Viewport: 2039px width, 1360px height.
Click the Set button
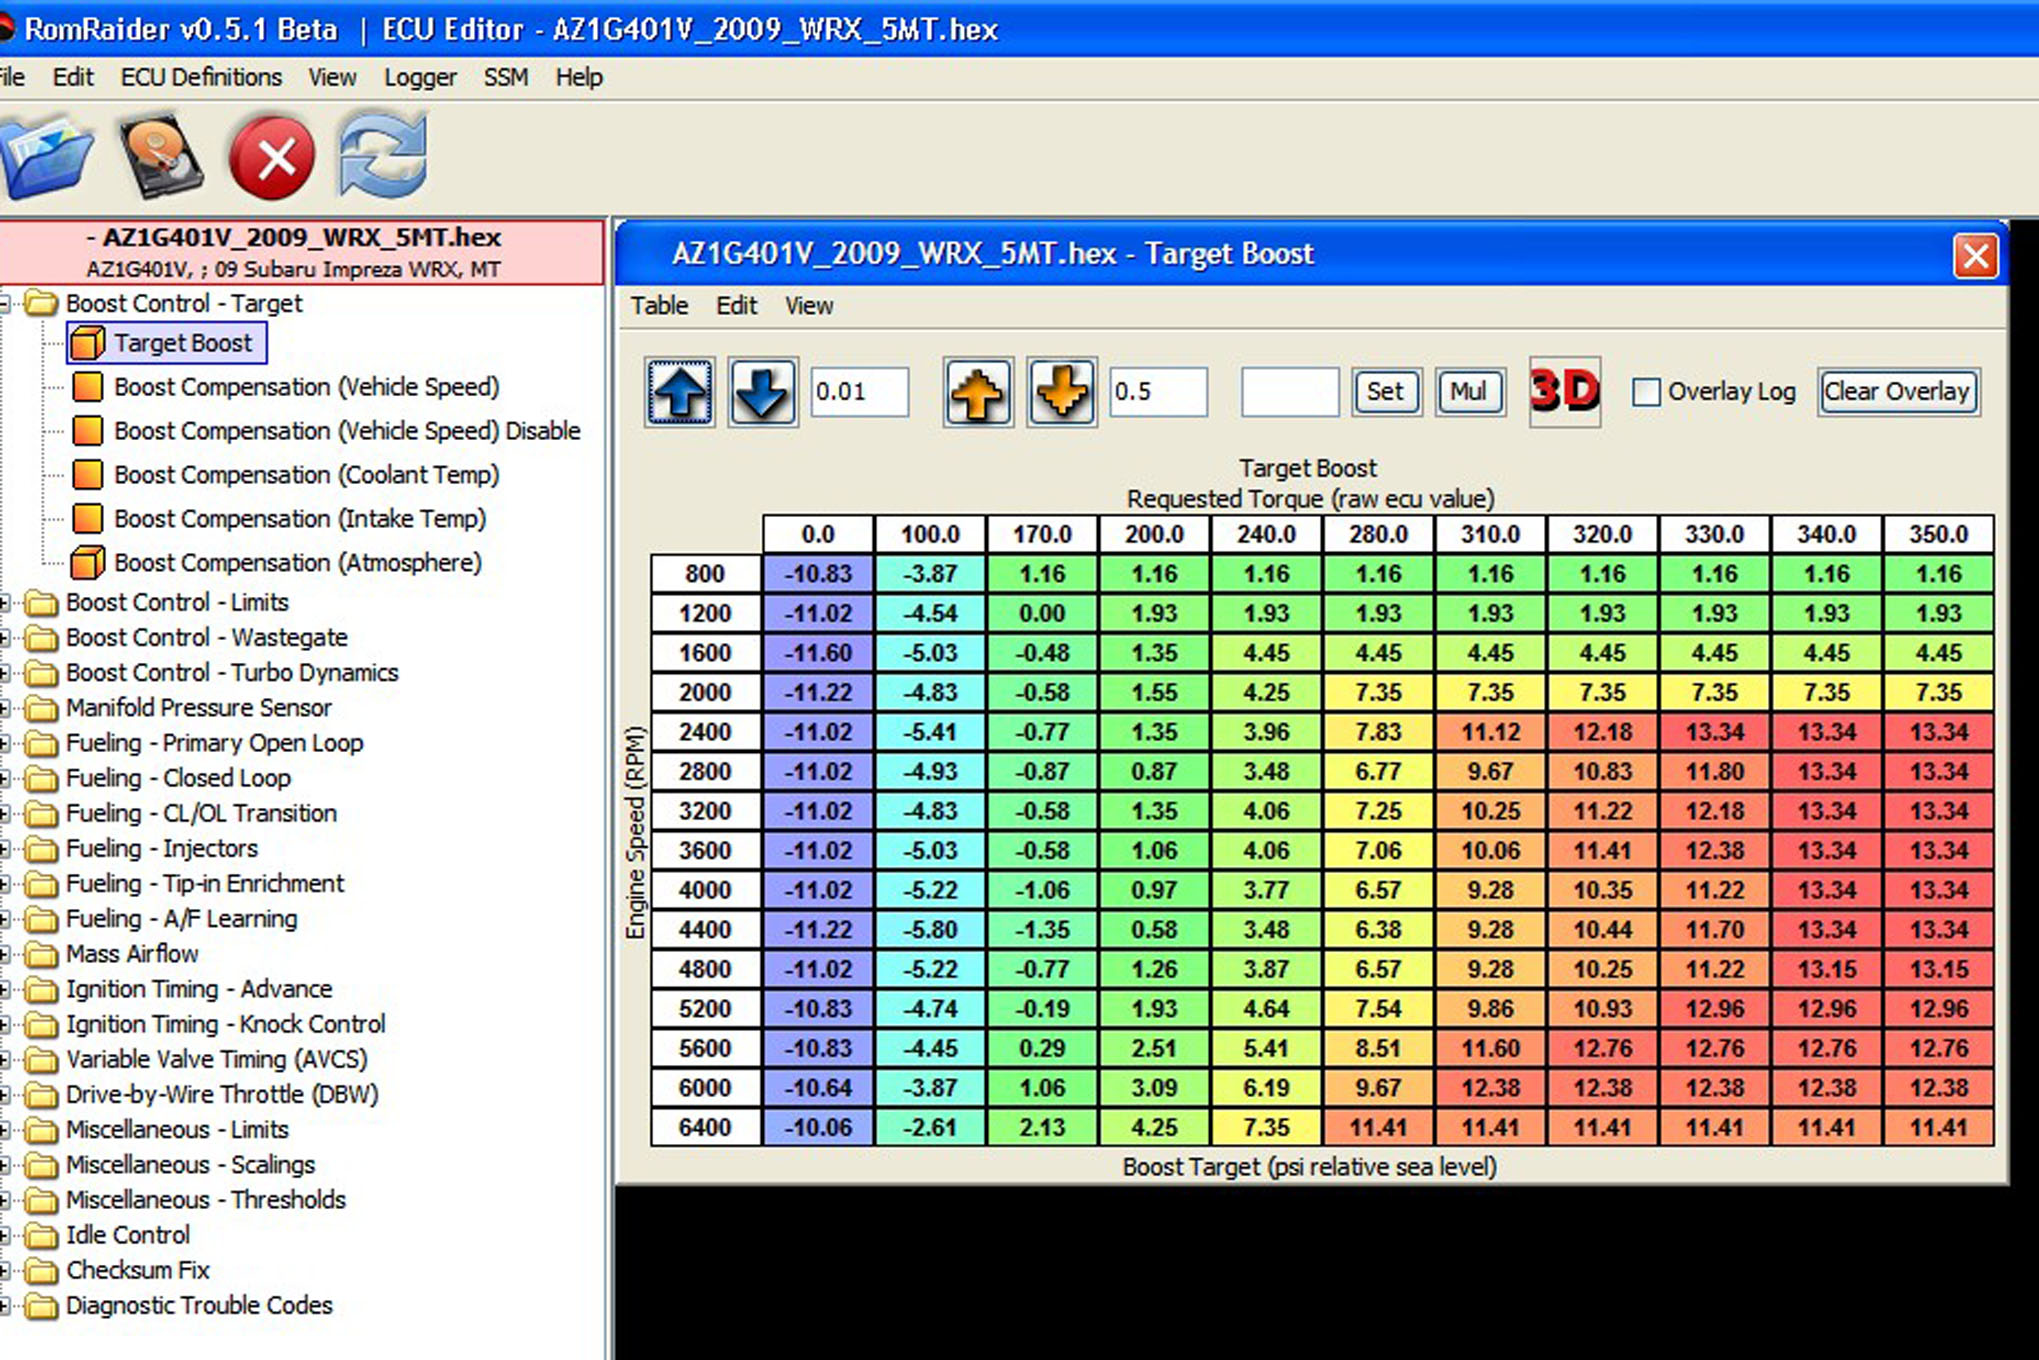[x=1386, y=391]
